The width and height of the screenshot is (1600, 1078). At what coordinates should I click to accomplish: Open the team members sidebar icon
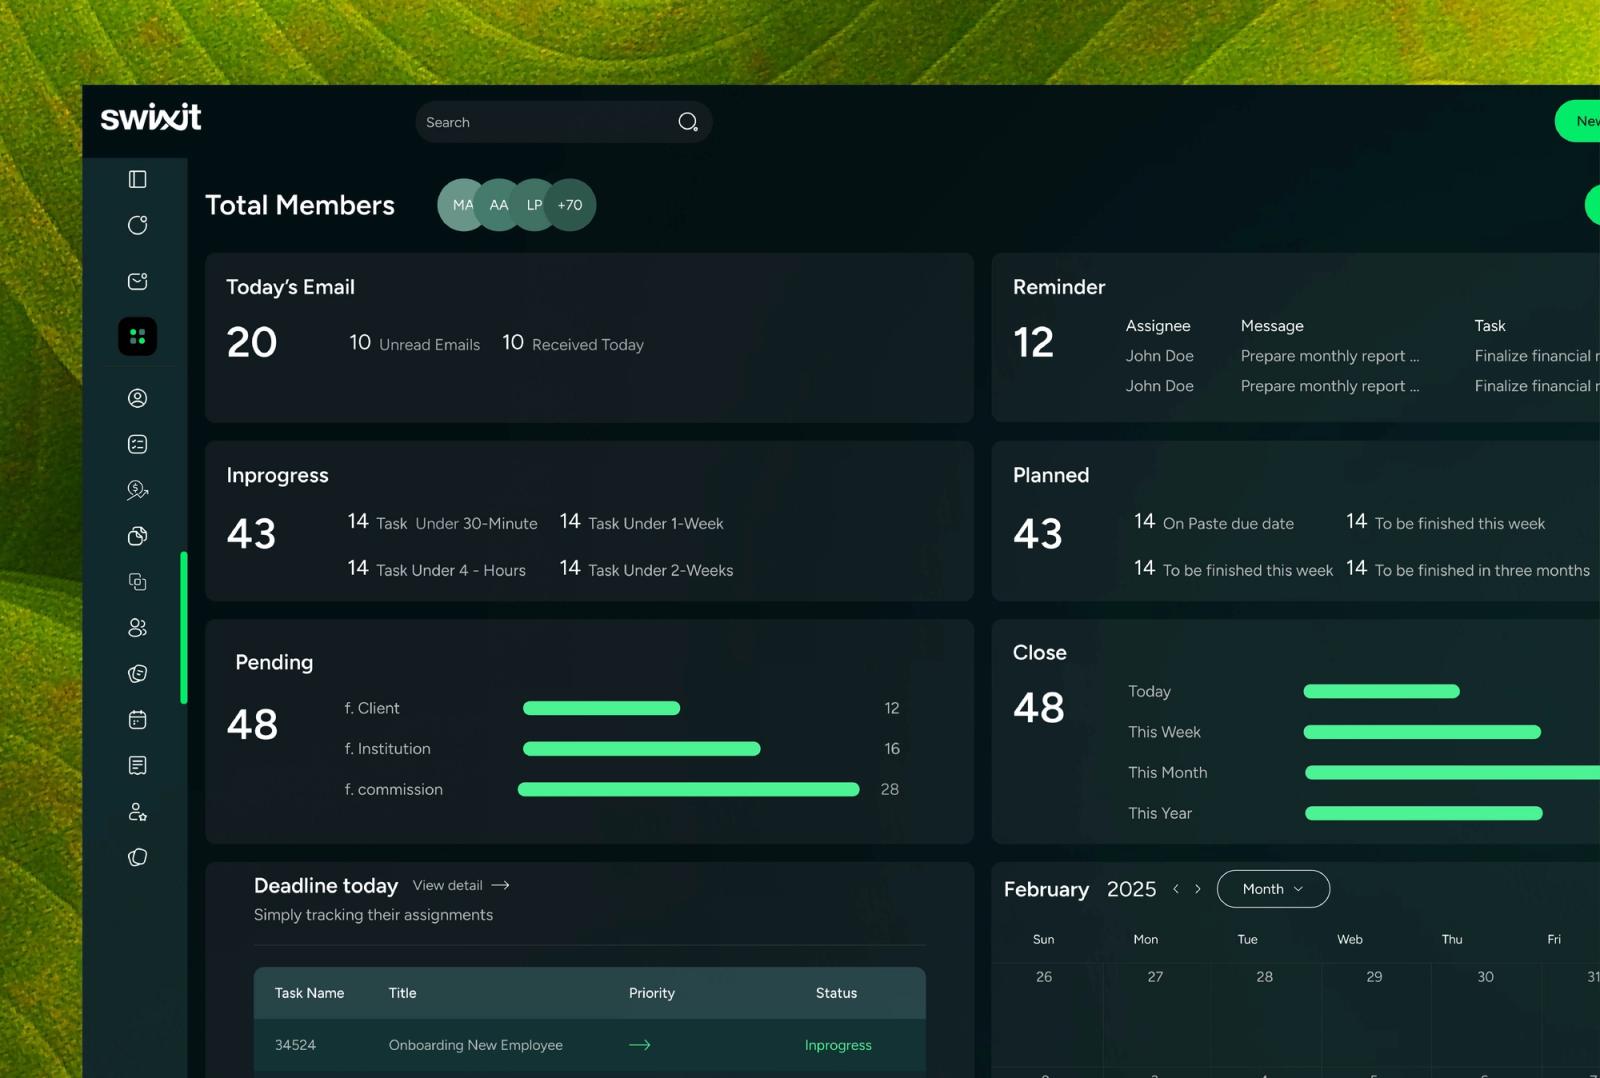pyautogui.click(x=138, y=627)
